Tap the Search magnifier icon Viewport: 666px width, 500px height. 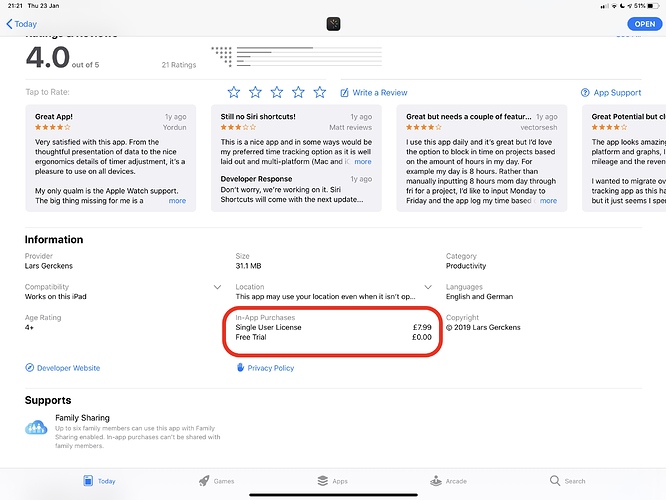[555, 481]
